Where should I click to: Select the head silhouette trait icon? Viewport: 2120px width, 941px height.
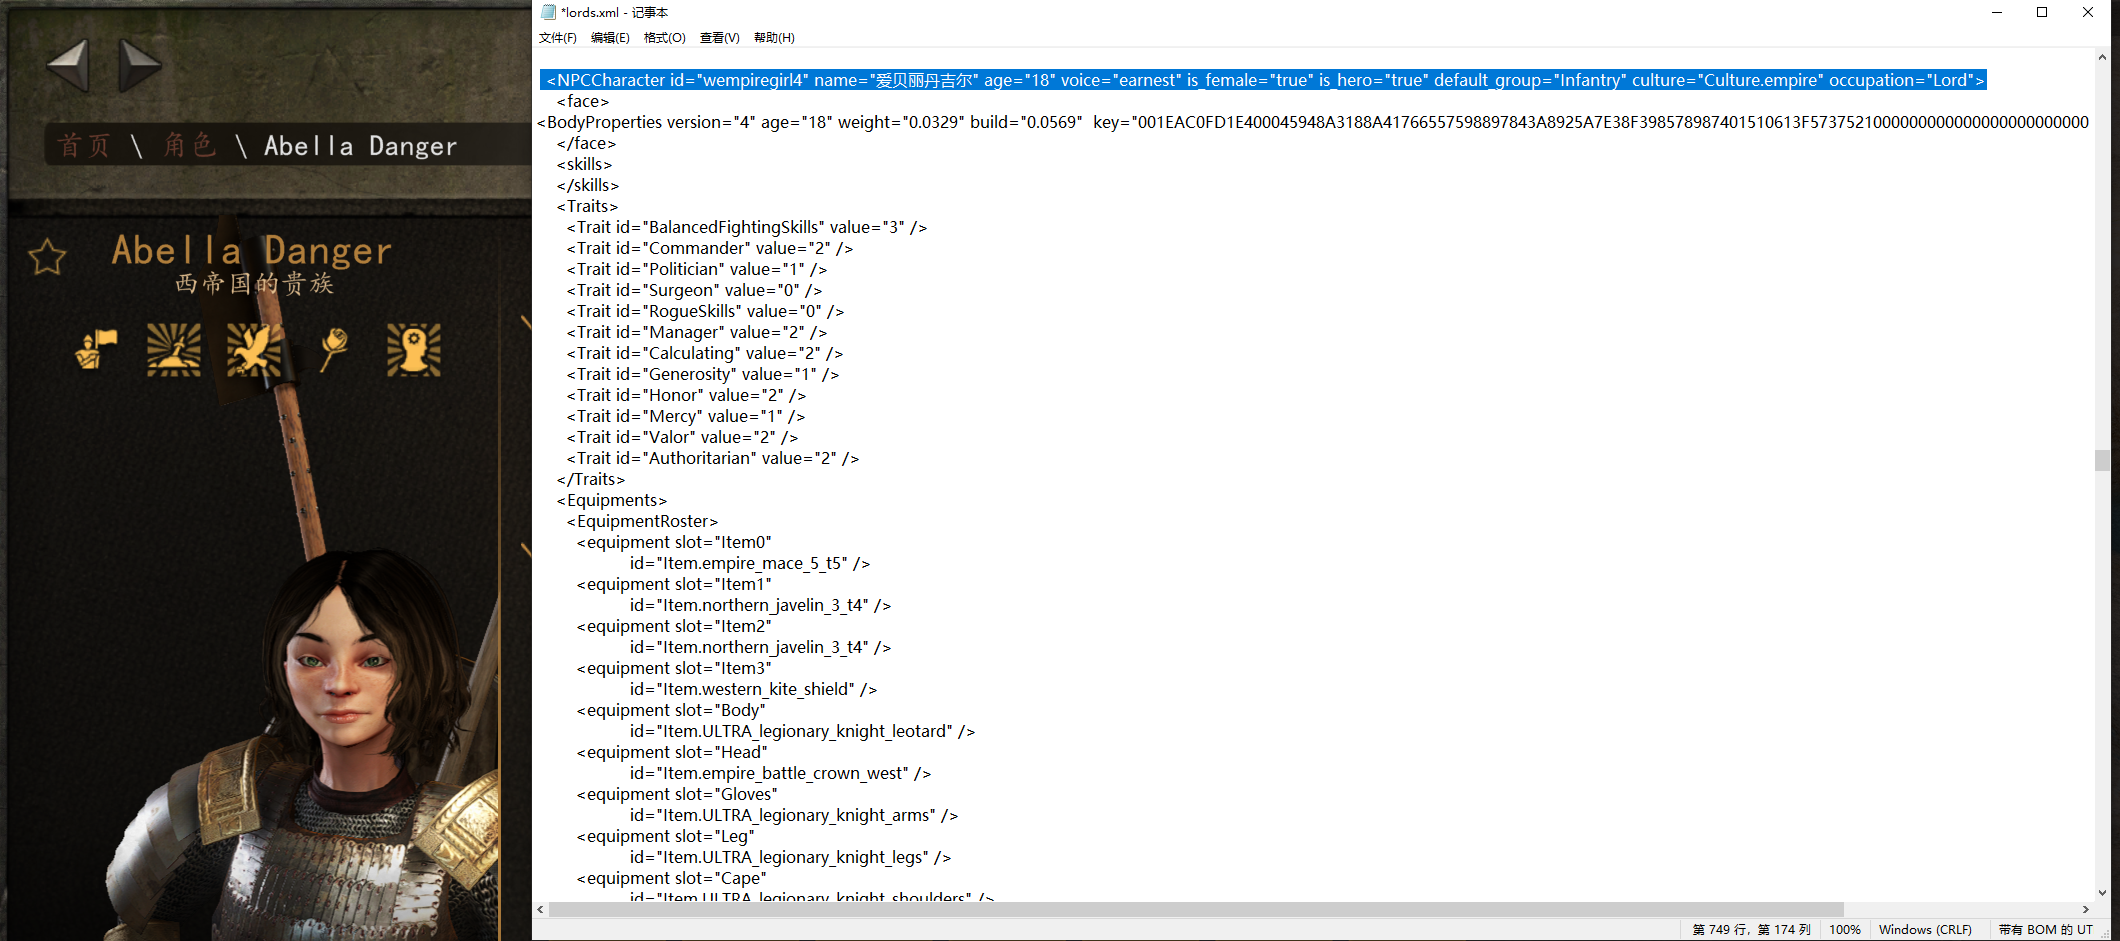pyautogui.click(x=414, y=349)
